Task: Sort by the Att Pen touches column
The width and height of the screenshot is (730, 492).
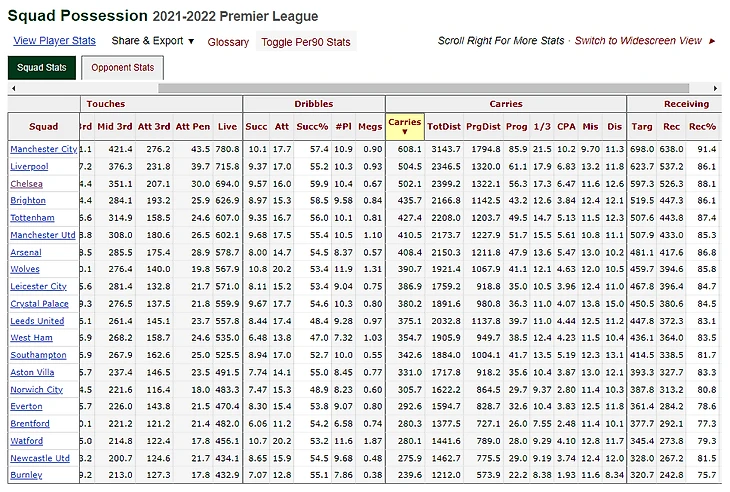Action: pyautogui.click(x=193, y=127)
